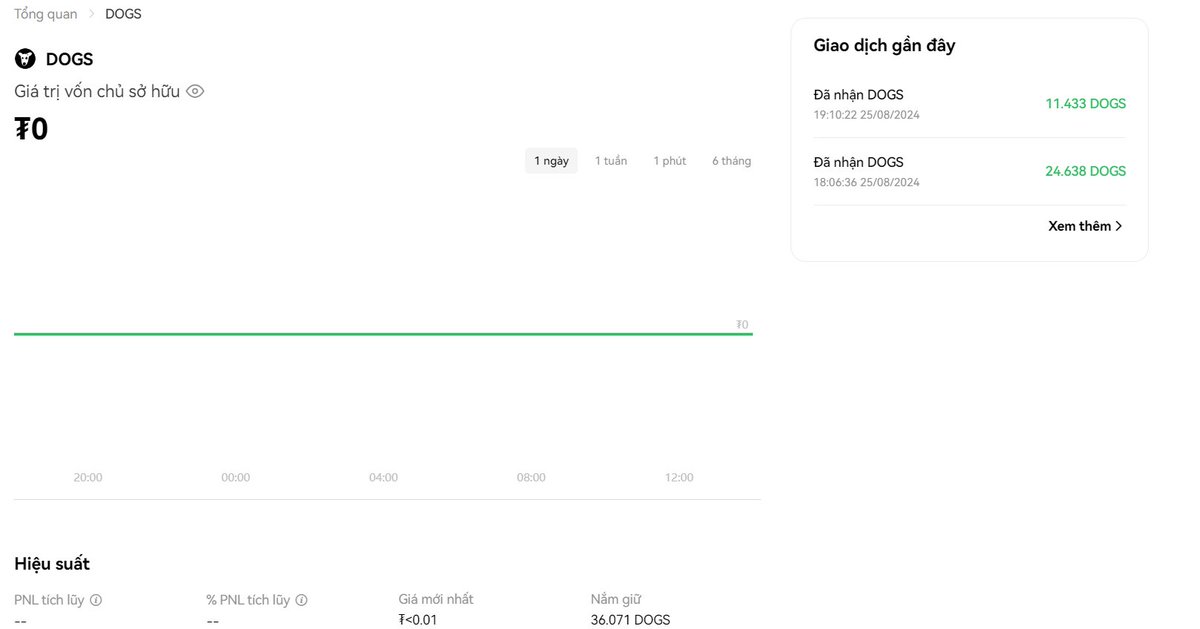Click the DOGS token logo icon

24,59
